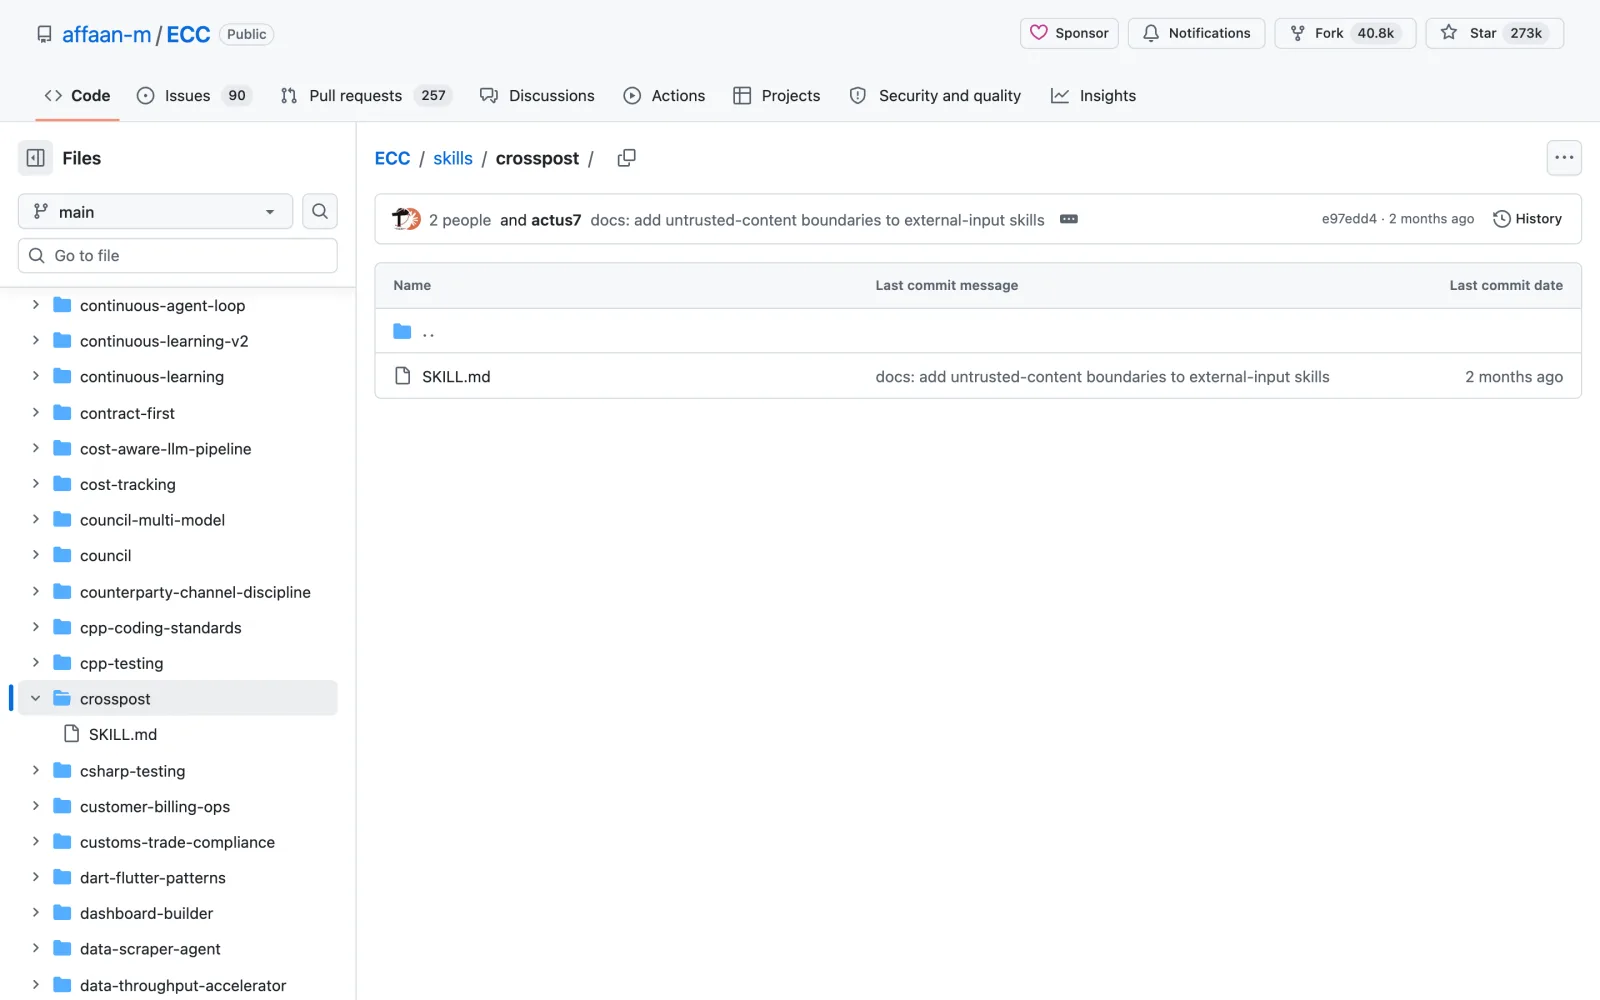Image resolution: width=1600 pixels, height=1000 pixels.
Task: Fork the repository
Action: pos(1344,33)
